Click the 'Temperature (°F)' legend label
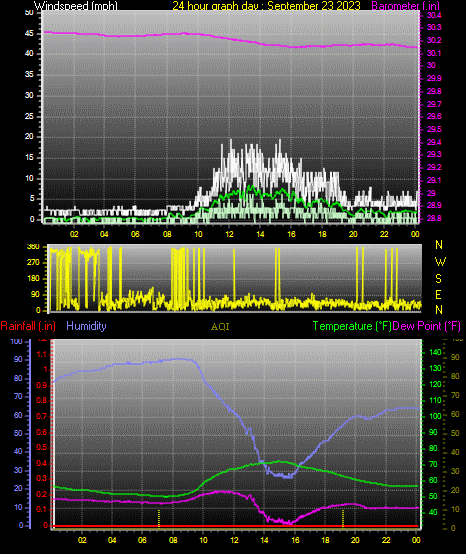The image size is (466, 554). click(x=352, y=326)
